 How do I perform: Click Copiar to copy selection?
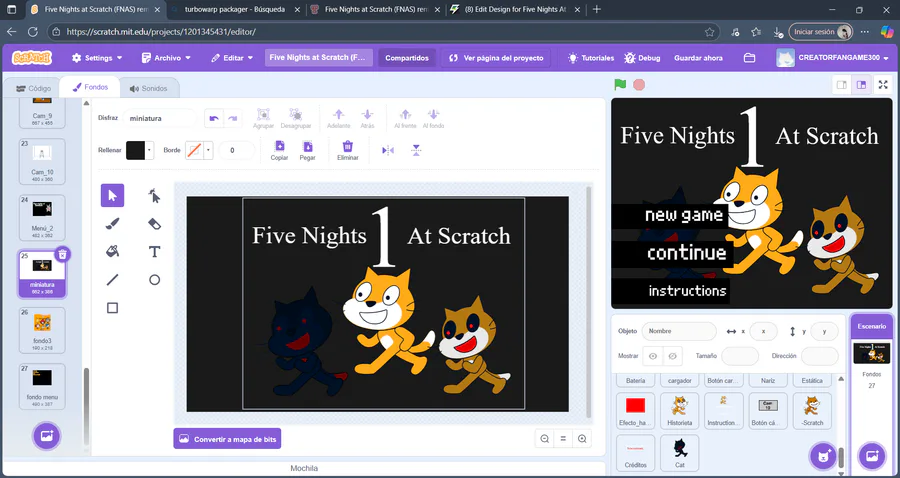pyautogui.click(x=280, y=150)
